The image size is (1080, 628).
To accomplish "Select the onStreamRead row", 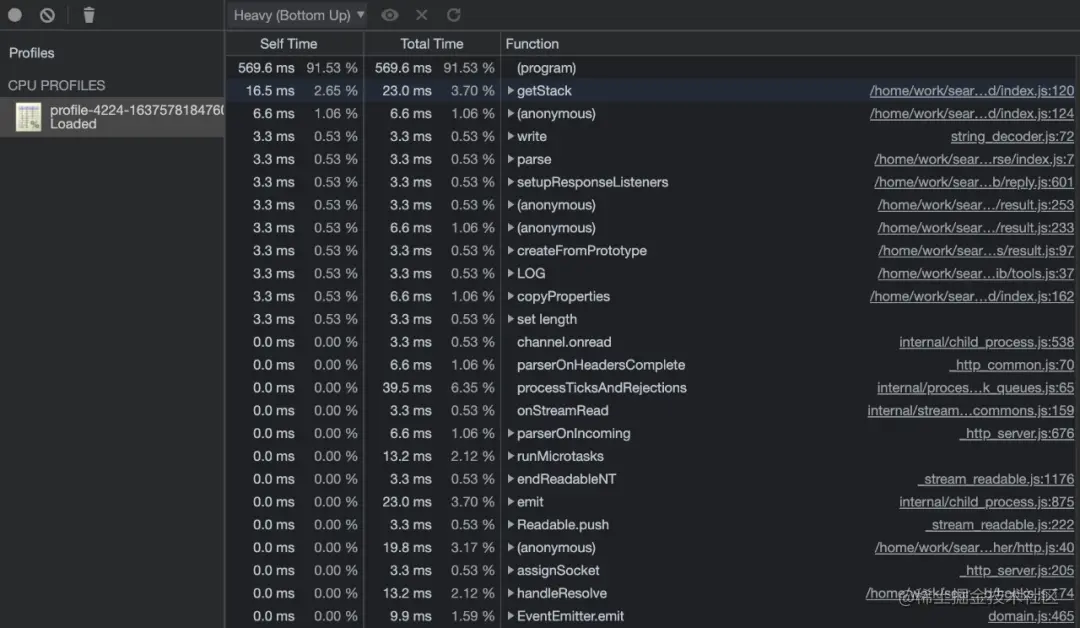I will point(652,410).
